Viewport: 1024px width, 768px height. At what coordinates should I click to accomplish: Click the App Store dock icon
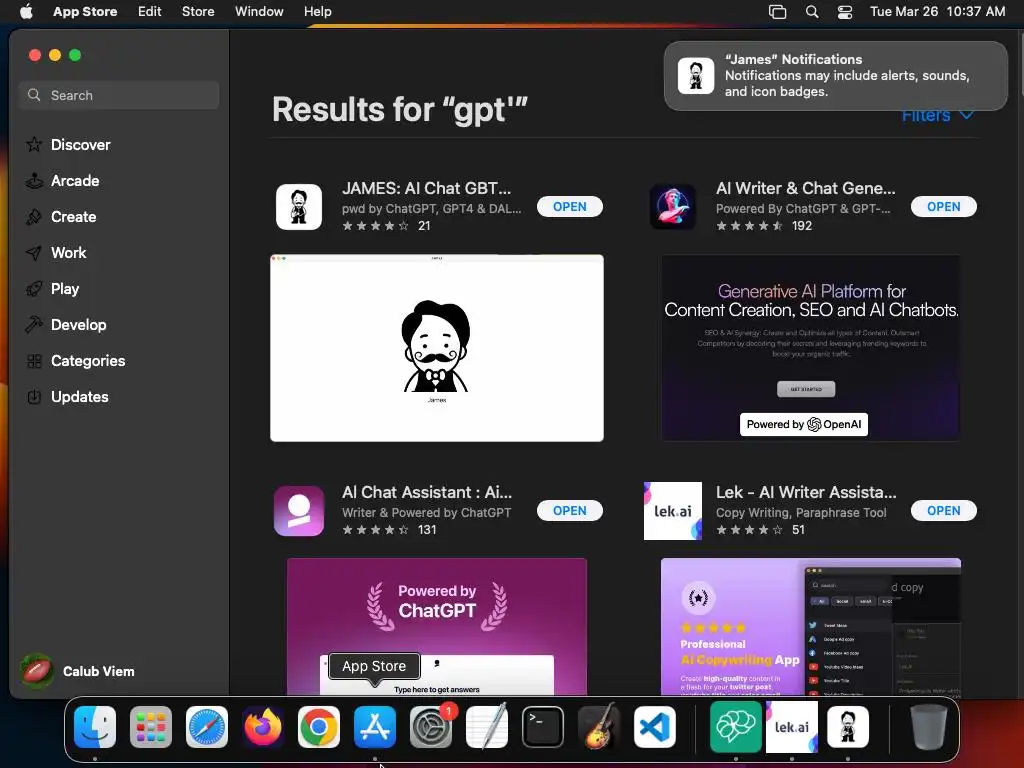click(x=375, y=727)
